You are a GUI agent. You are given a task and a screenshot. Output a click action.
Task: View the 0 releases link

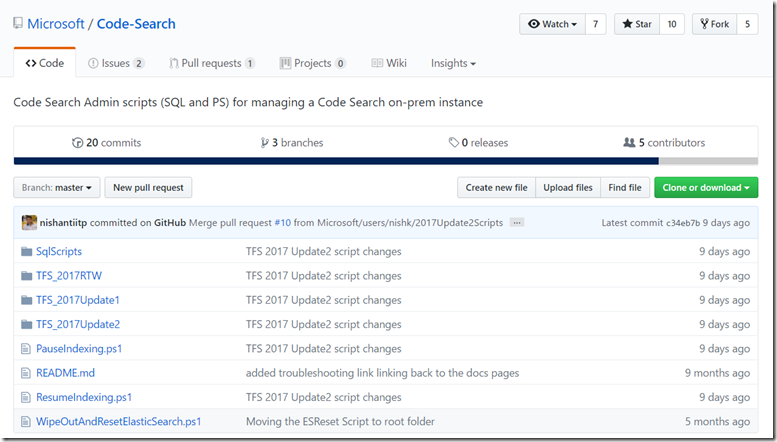tap(478, 143)
